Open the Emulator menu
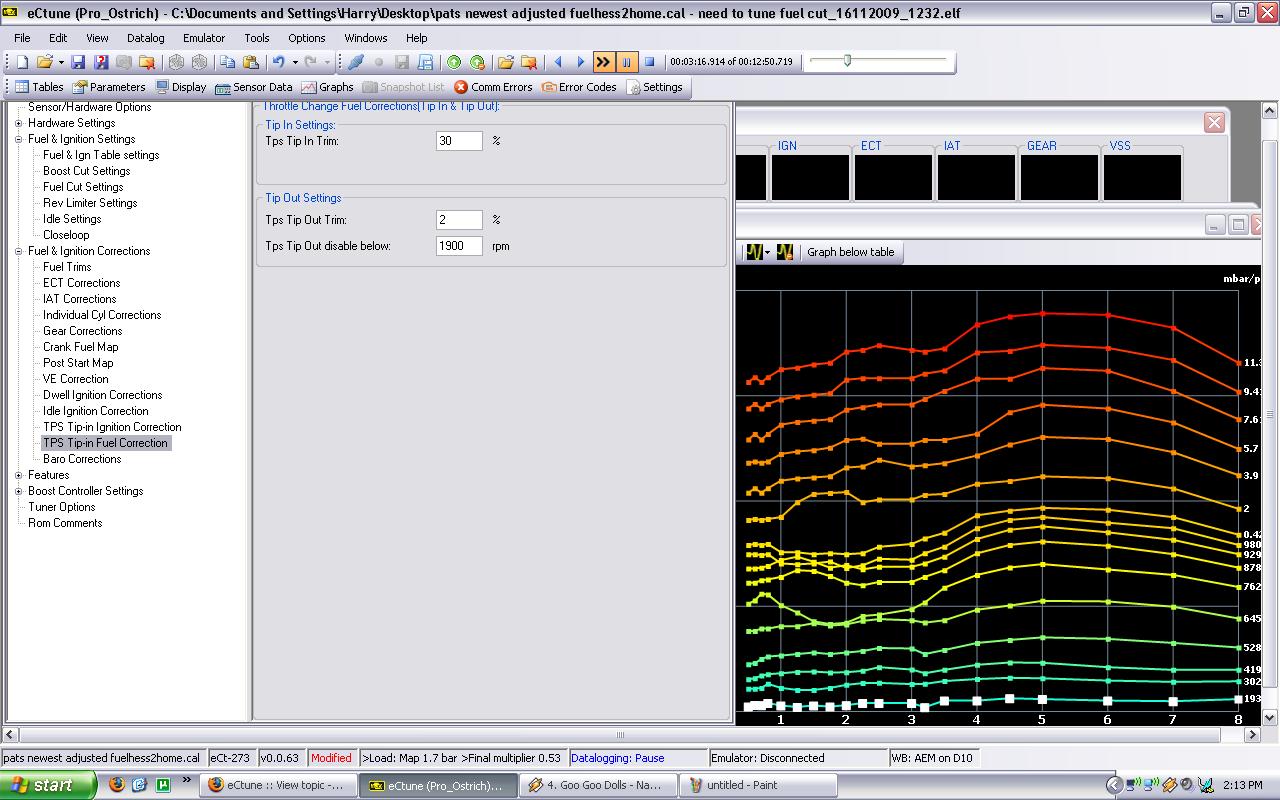Screen dimensions: 1280x800 (x=204, y=38)
